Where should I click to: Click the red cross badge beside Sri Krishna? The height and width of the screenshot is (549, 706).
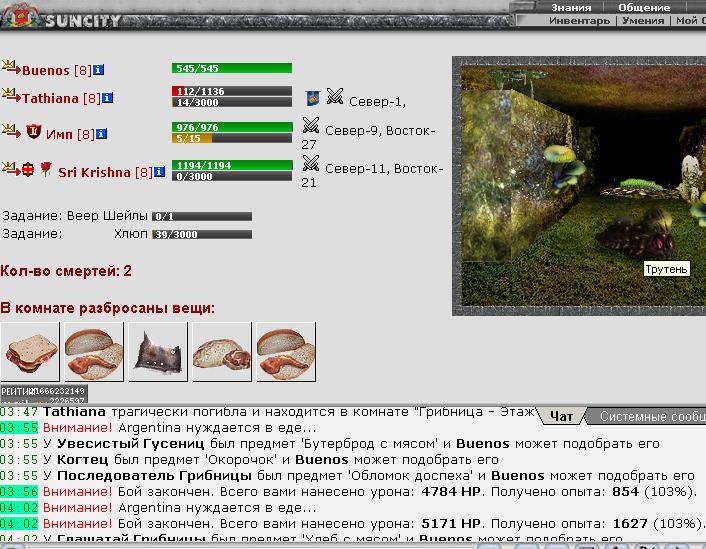click(28, 169)
